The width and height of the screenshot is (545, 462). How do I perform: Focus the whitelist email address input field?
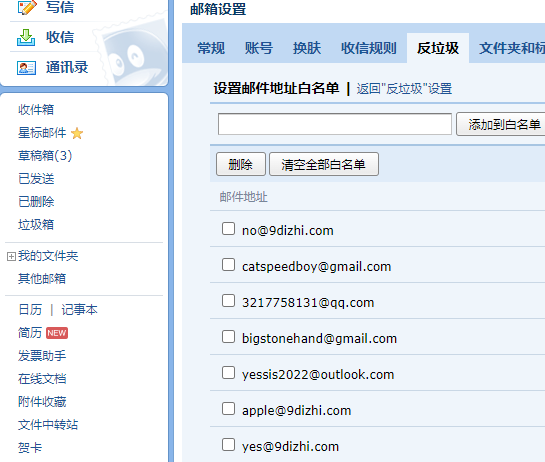click(x=335, y=124)
